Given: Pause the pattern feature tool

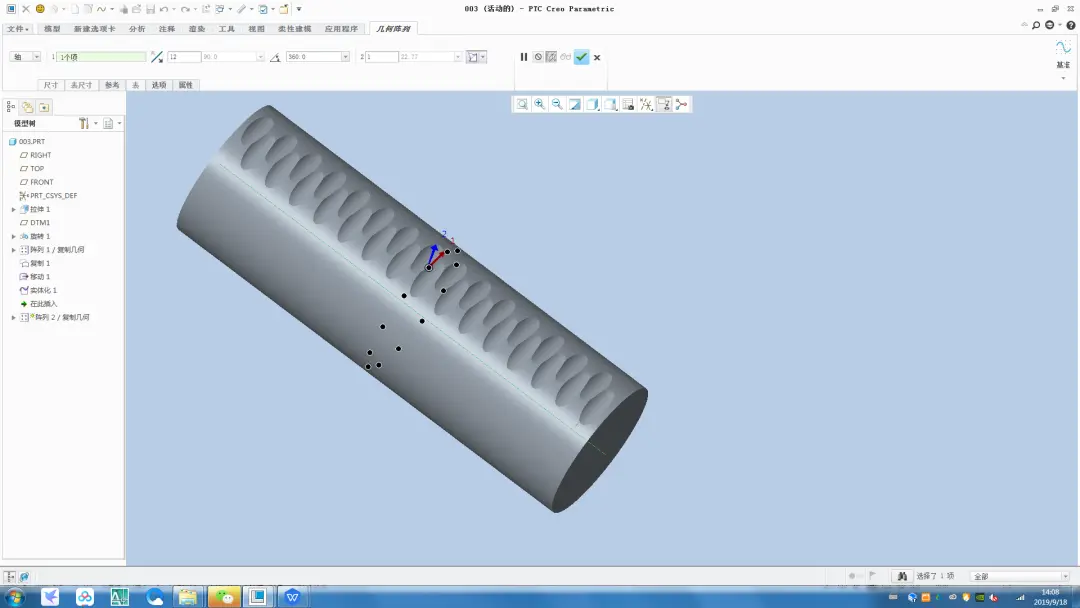Looking at the screenshot, I should (523, 57).
